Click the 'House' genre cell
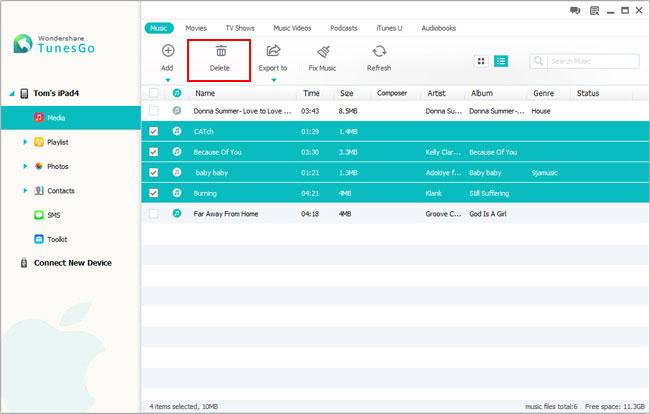 [x=541, y=111]
